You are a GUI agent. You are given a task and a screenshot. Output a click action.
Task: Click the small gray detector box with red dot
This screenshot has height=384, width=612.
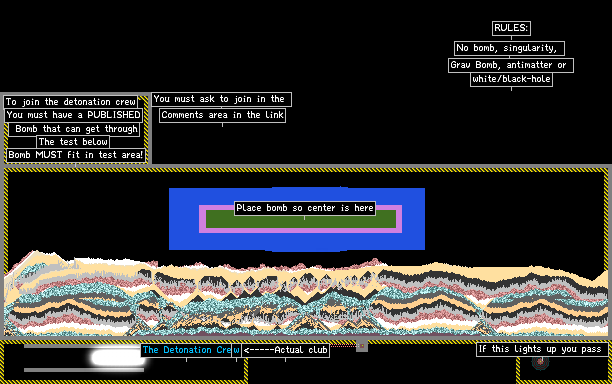[362, 346]
